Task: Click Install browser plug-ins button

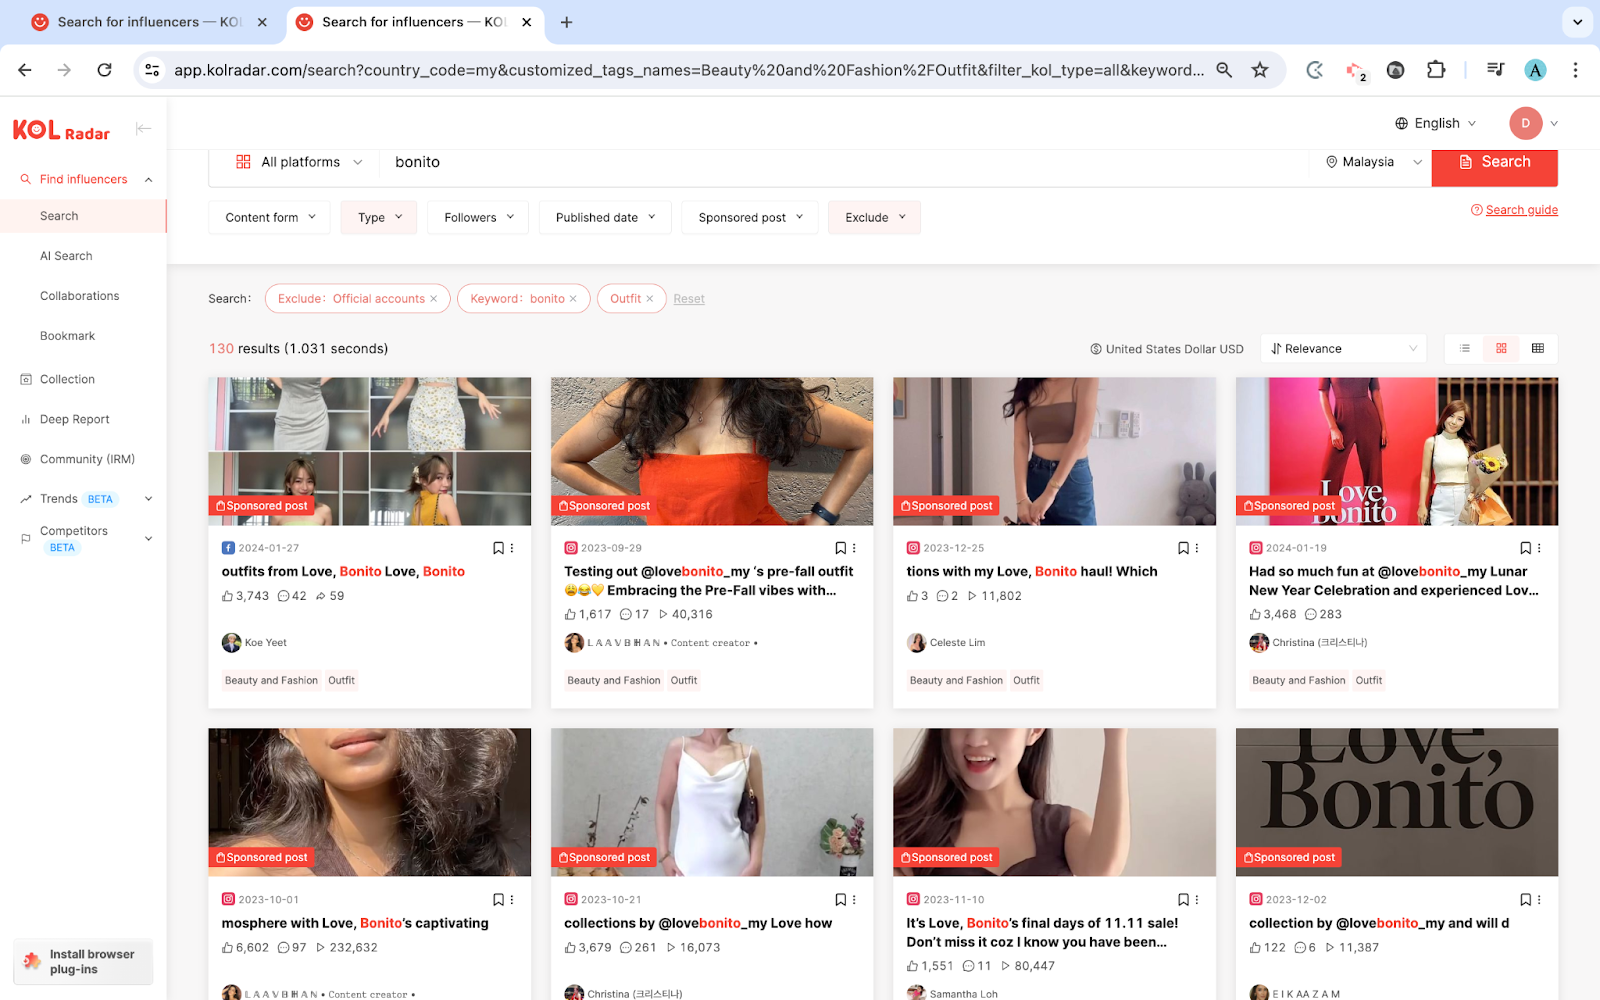Action: tap(83, 961)
